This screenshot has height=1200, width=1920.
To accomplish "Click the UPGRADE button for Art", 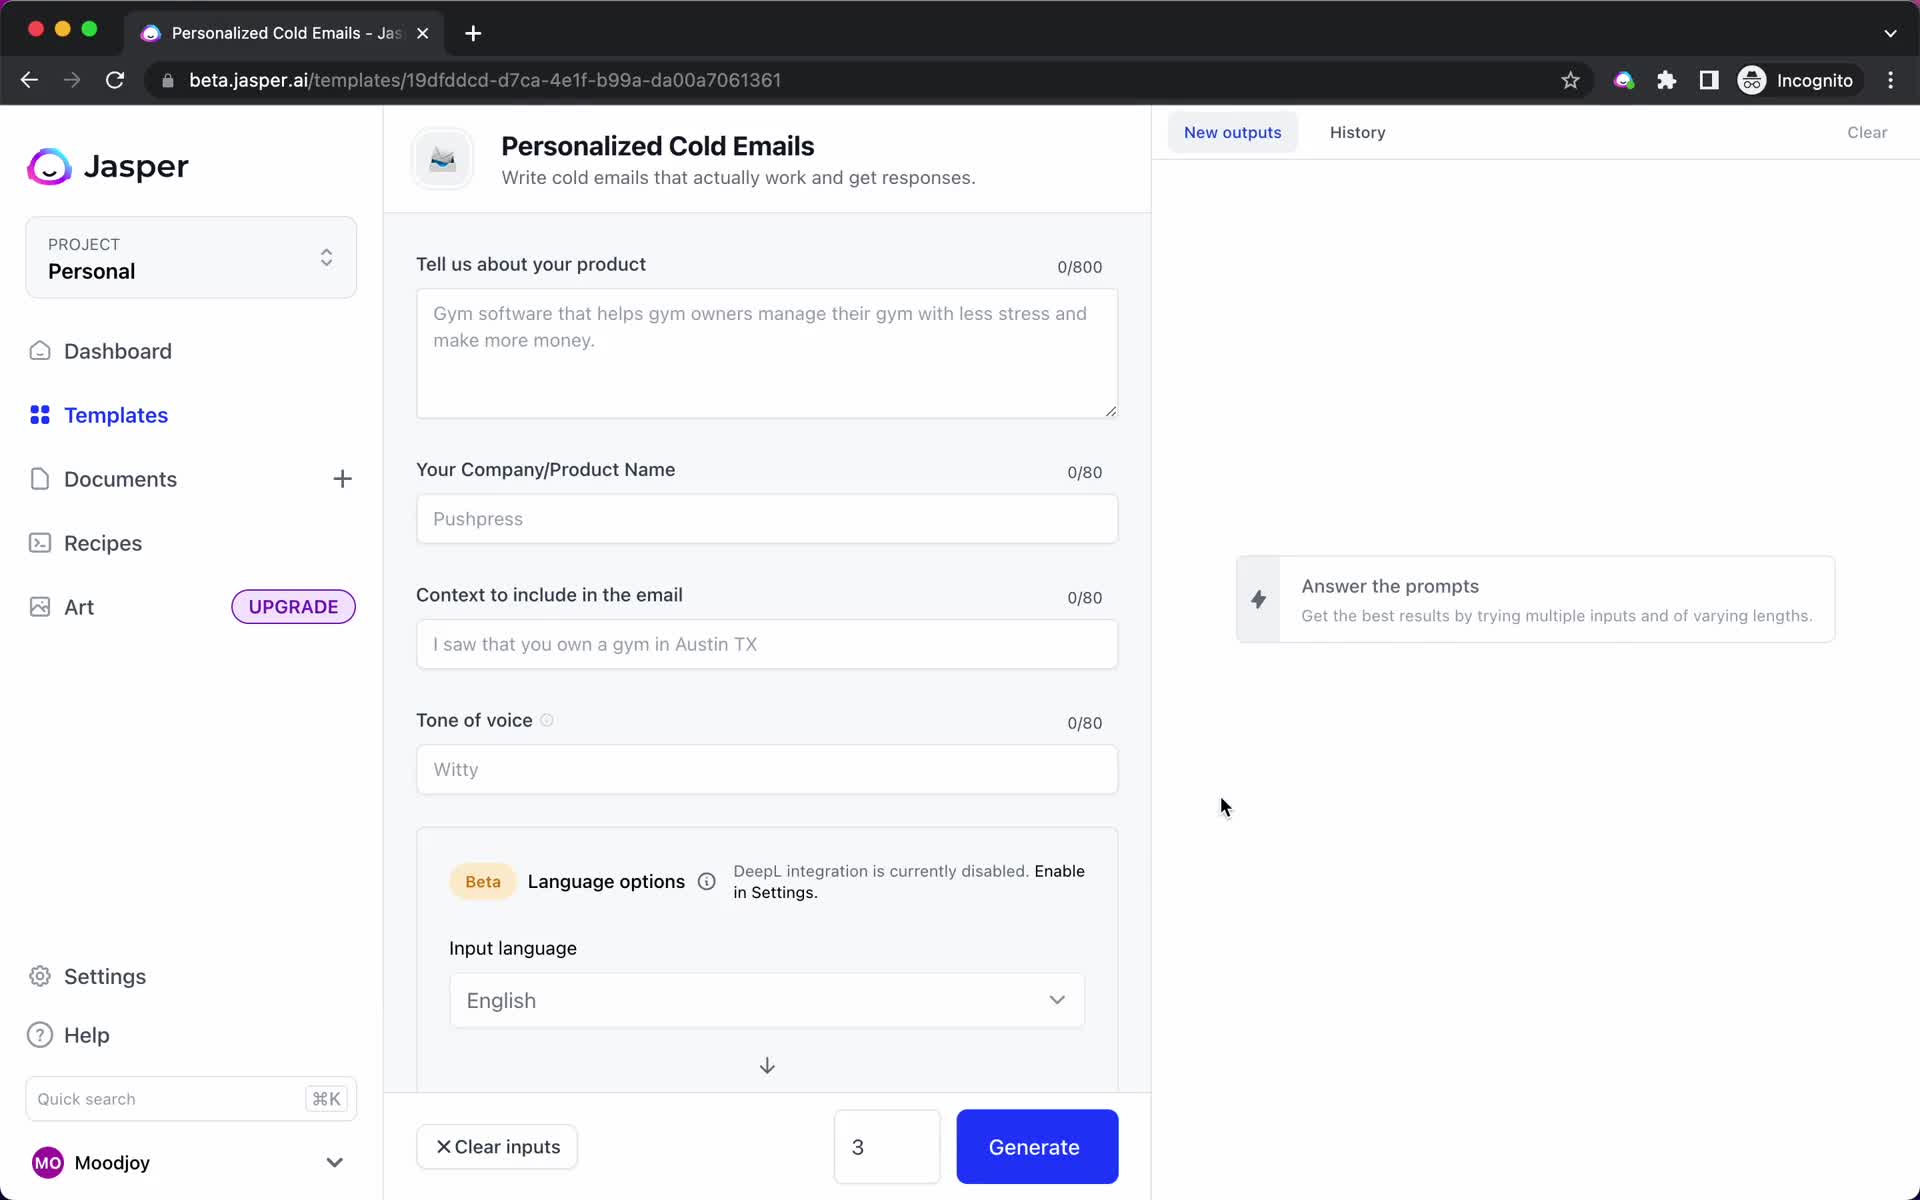I will click(x=293, y=606).
